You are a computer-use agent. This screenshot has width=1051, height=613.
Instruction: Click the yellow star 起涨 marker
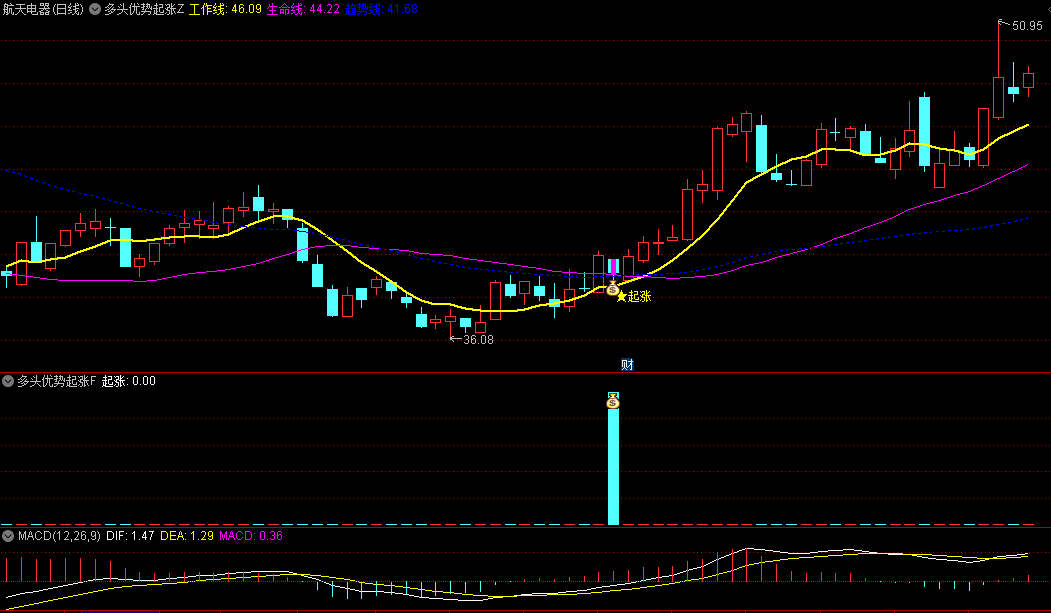(633, 296)
